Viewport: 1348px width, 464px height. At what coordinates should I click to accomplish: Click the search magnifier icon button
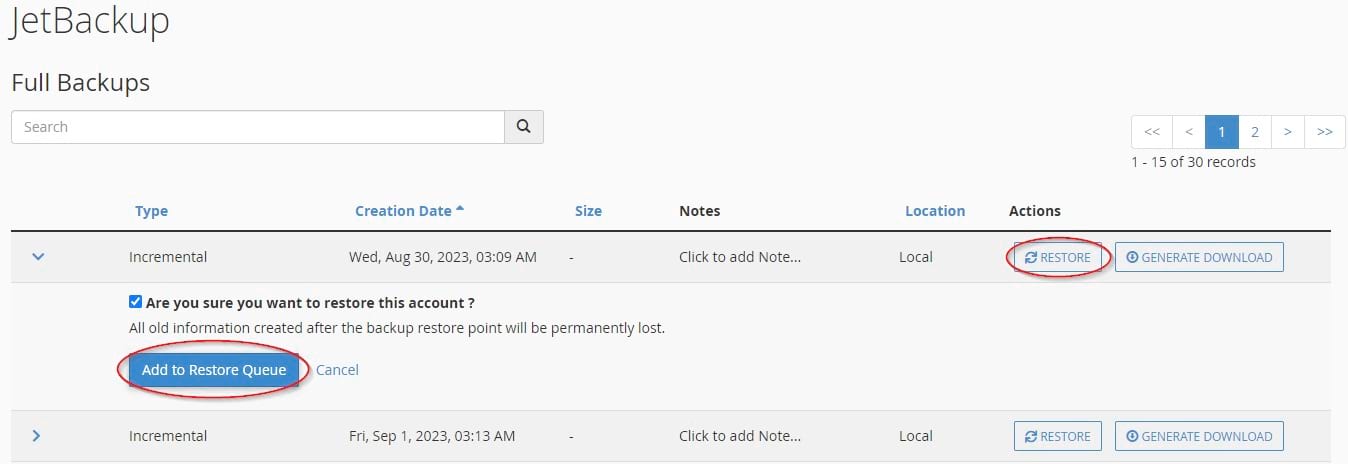[x=524, y=127]
